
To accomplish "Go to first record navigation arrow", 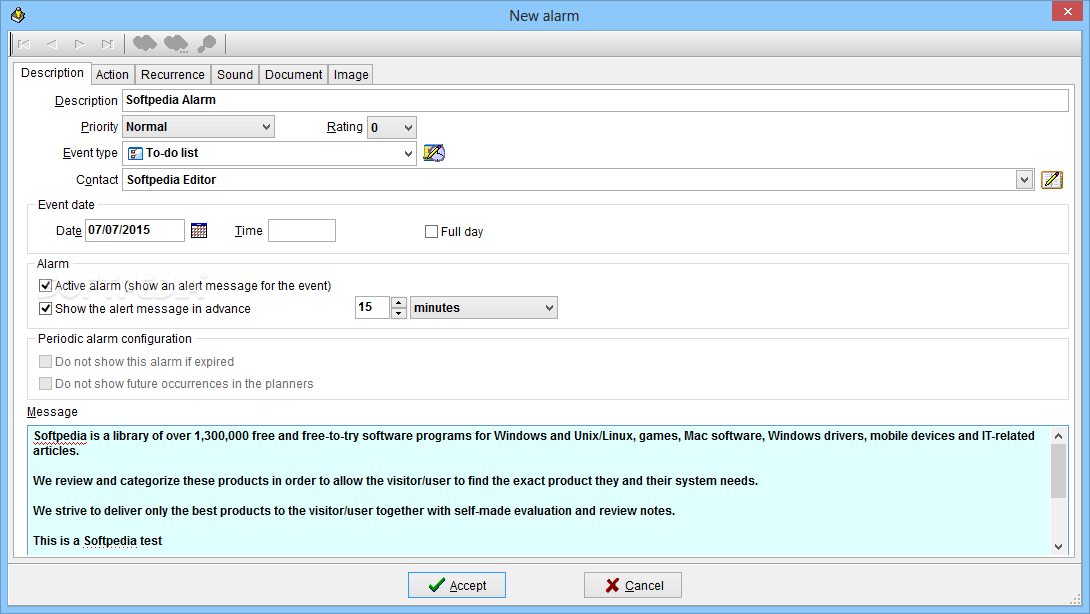I will (x=24, y=44).
